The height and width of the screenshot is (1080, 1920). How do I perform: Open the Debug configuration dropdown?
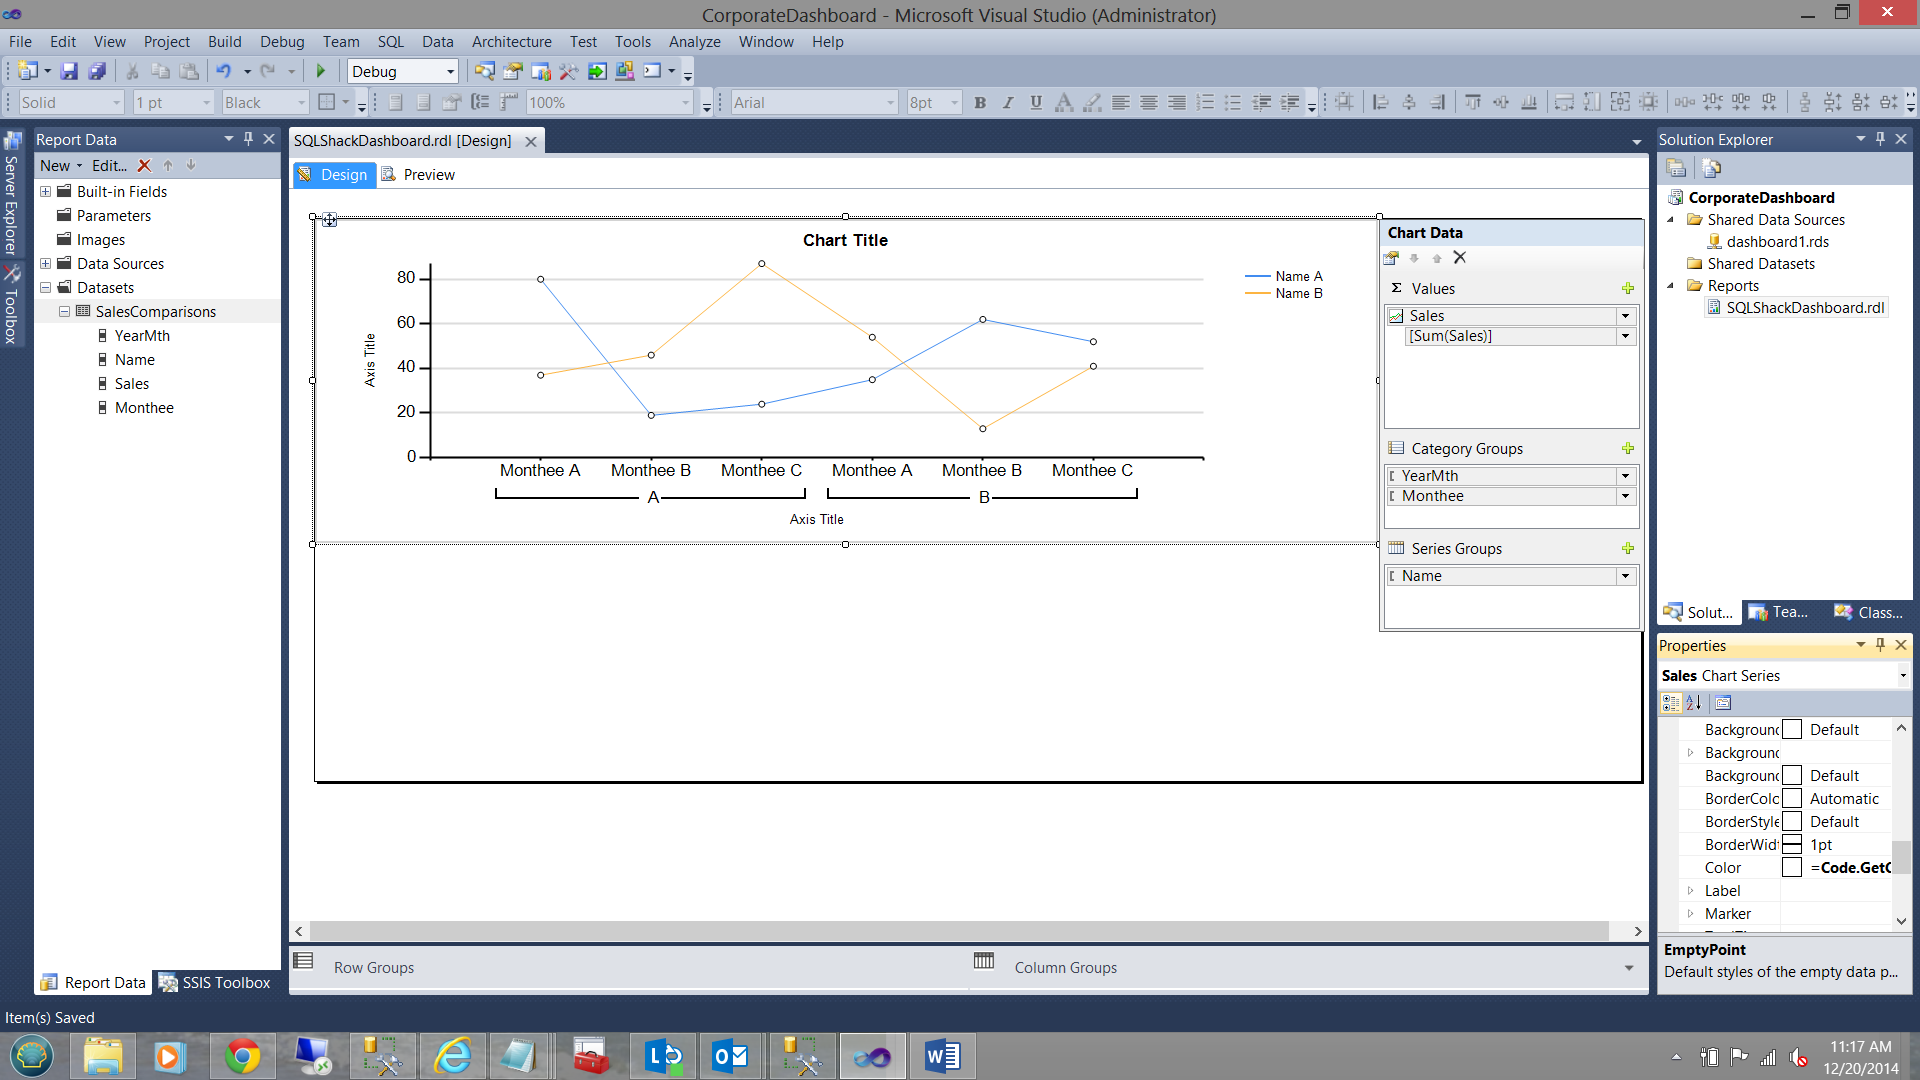pyautogui.click(x=450, y=71)
